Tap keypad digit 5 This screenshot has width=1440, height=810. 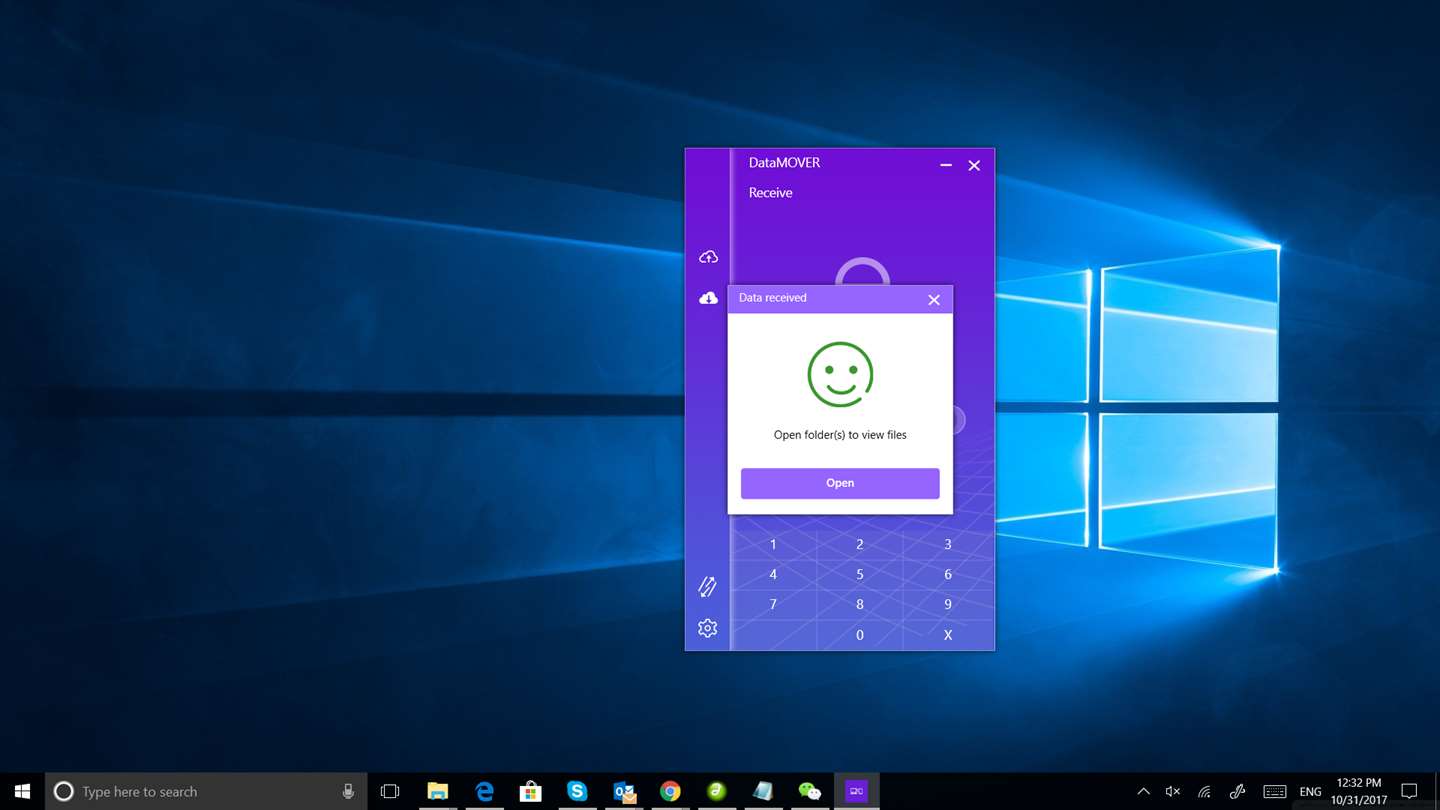pyautogui.click(x=860, y=575)
